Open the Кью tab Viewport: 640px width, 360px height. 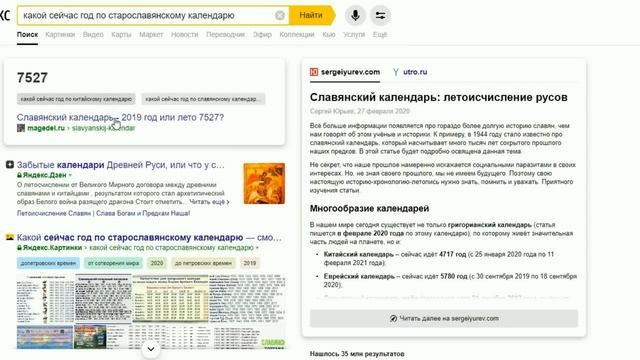329,35
